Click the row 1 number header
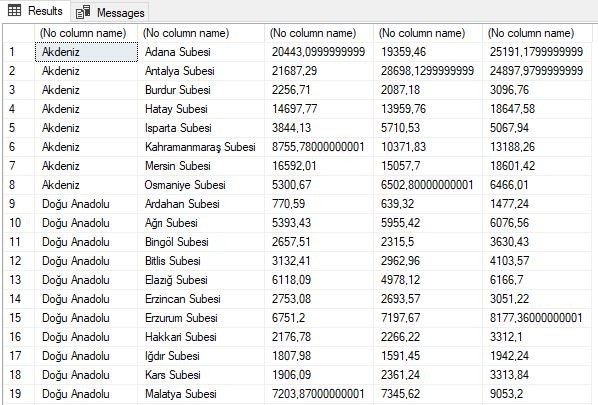This screenshot has height=405, width=598. pos(19,52)
